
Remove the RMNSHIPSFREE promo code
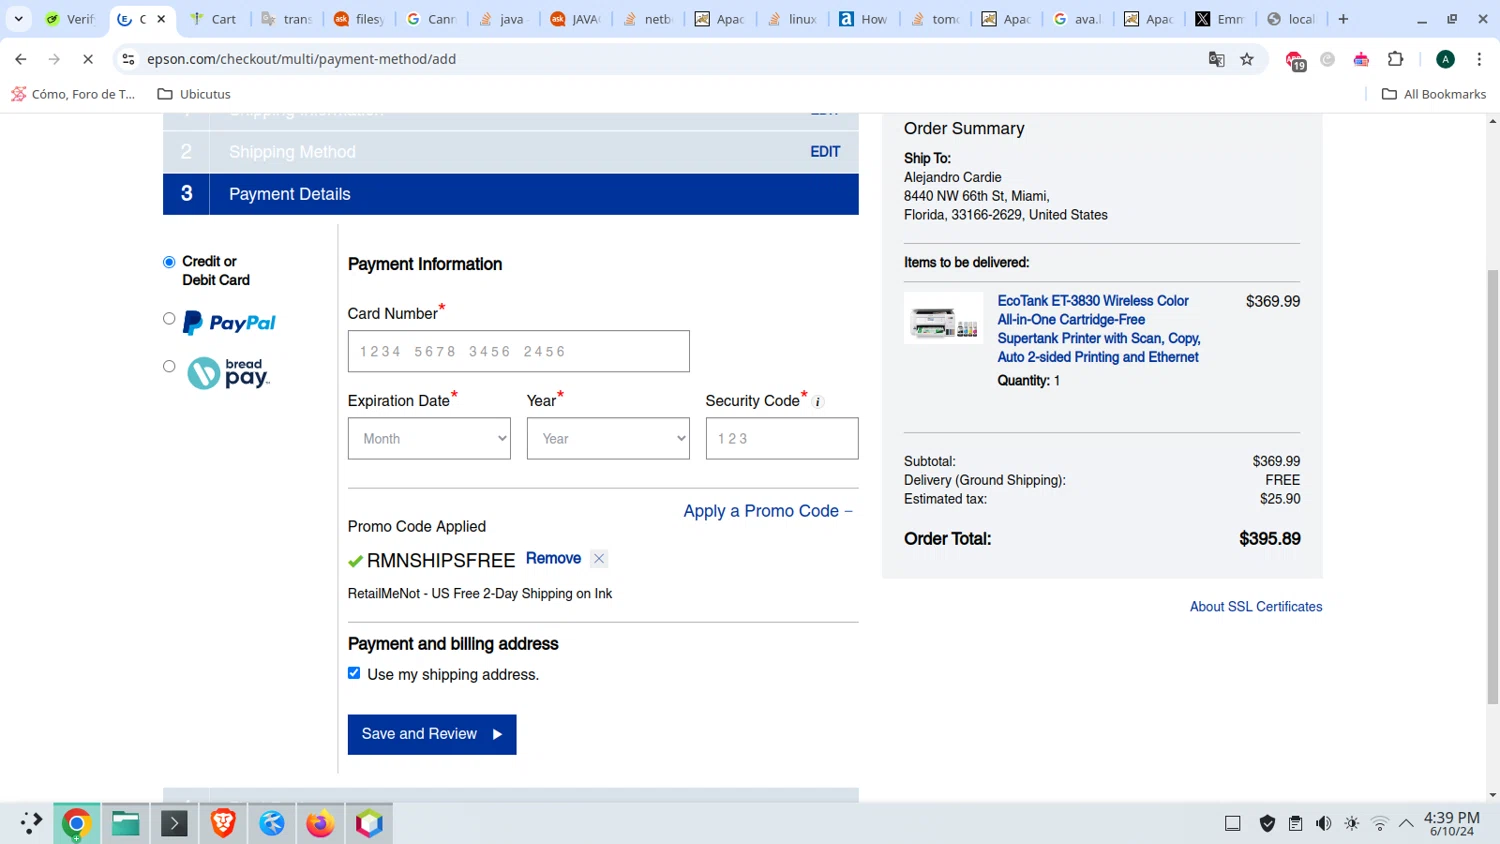[553, 558]
